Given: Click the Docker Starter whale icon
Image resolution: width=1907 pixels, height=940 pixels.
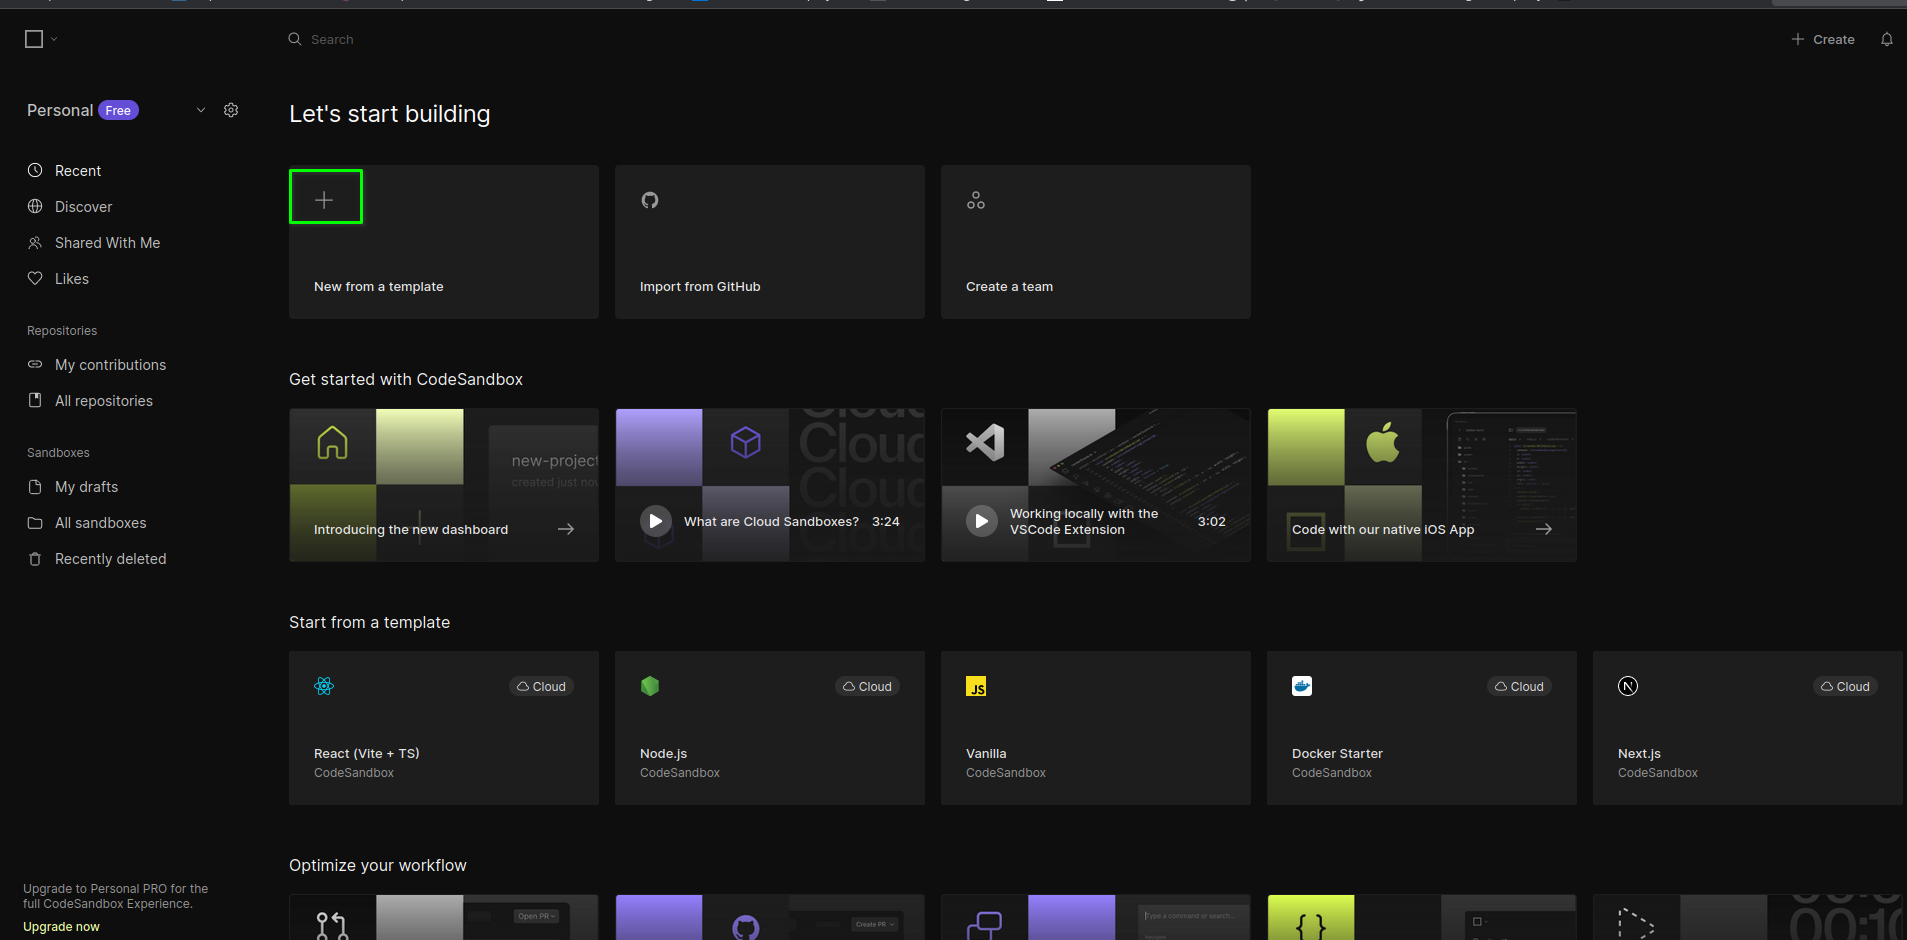Looking at the screenshot, I should click(x=1302, y=686).
